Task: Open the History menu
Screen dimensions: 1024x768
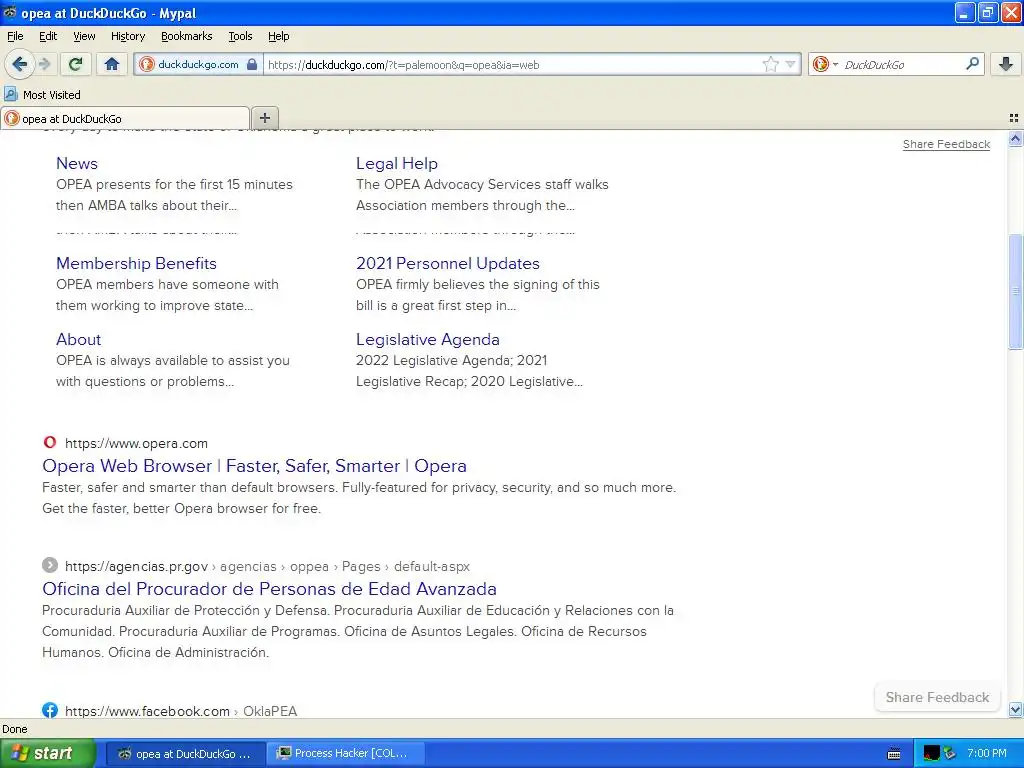Action: 127,36
